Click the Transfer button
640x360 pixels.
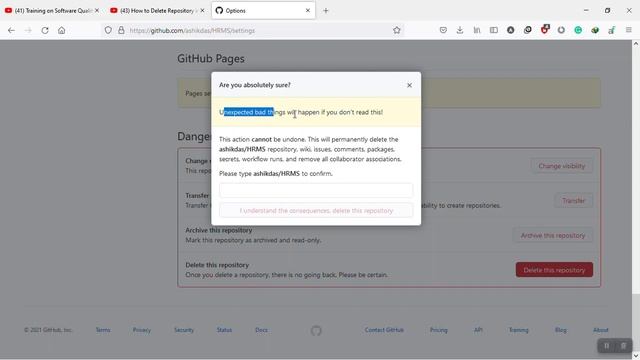pos(573,201)
